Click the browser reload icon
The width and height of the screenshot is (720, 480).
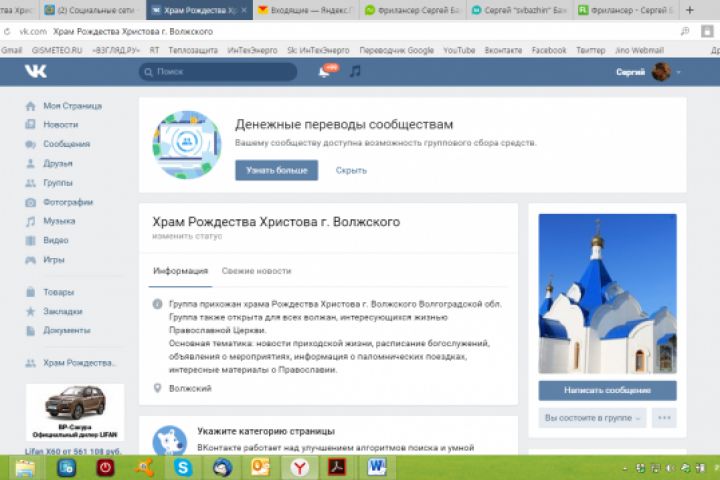point(7,32)
